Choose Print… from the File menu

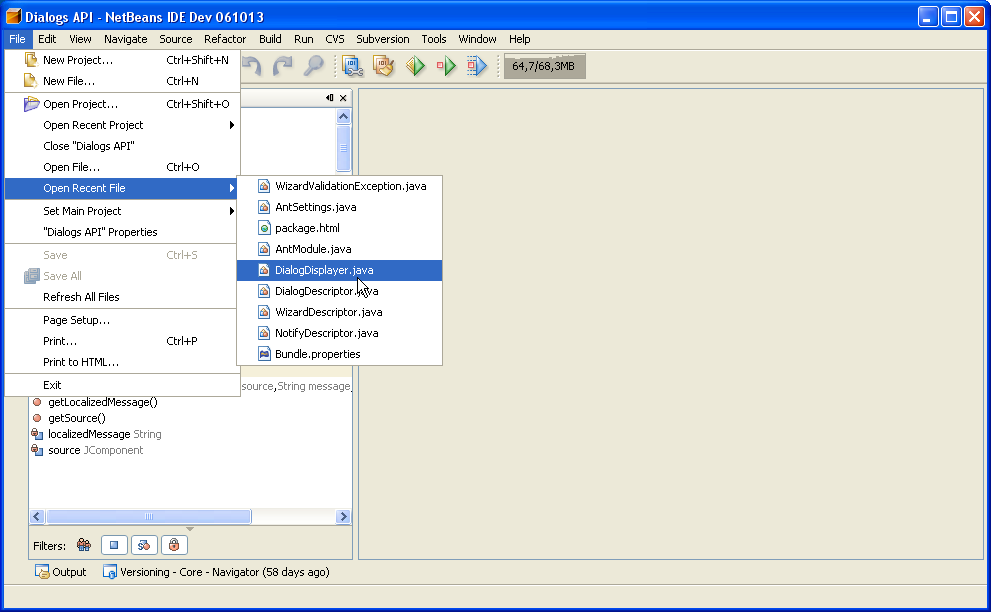[122, 341]
